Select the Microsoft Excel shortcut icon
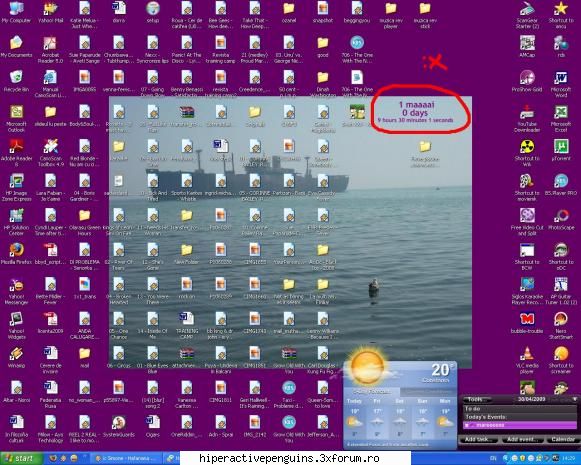This screenshot has width=581, height=465. (x=561, y=119)
